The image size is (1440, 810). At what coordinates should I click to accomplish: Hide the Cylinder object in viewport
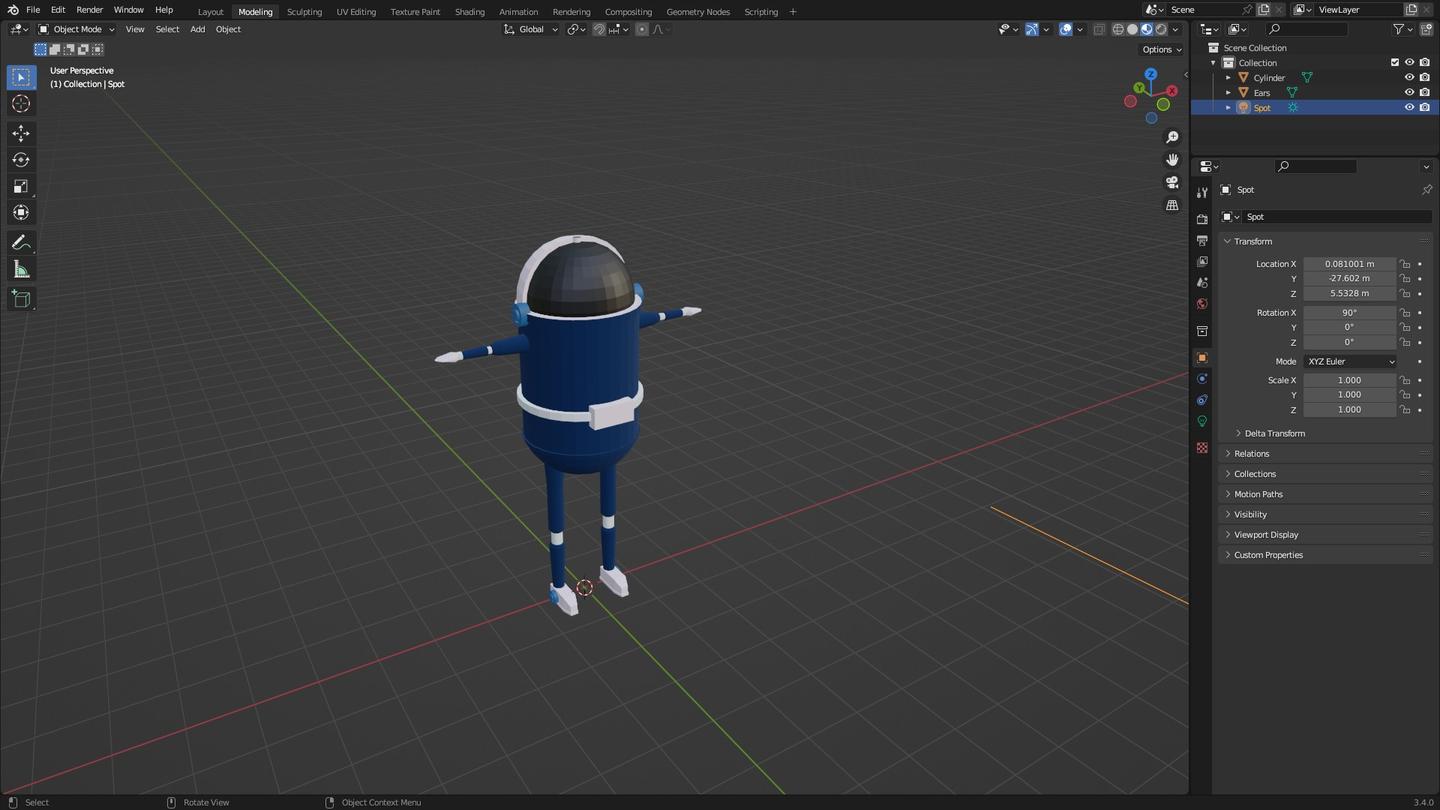tap(1409, 78)
